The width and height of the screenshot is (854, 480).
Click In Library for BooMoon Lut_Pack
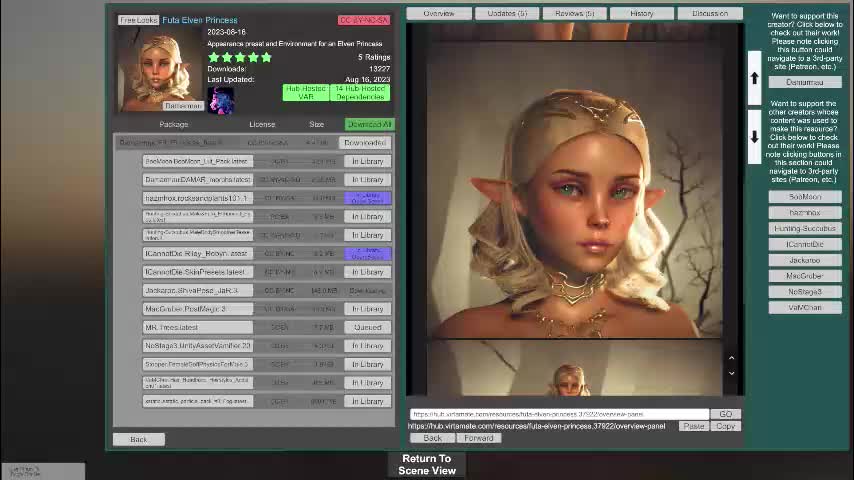[x=368, y=161]
